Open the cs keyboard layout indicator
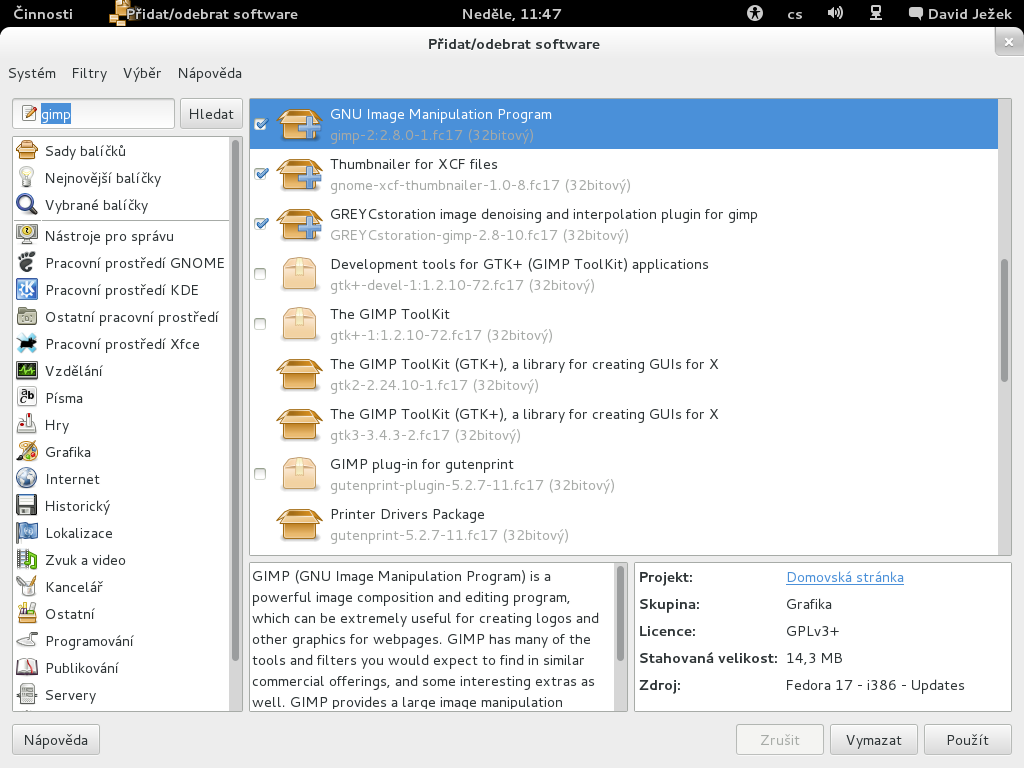Viewport: 1024px width, 768px height. click(x=795, y=14)
